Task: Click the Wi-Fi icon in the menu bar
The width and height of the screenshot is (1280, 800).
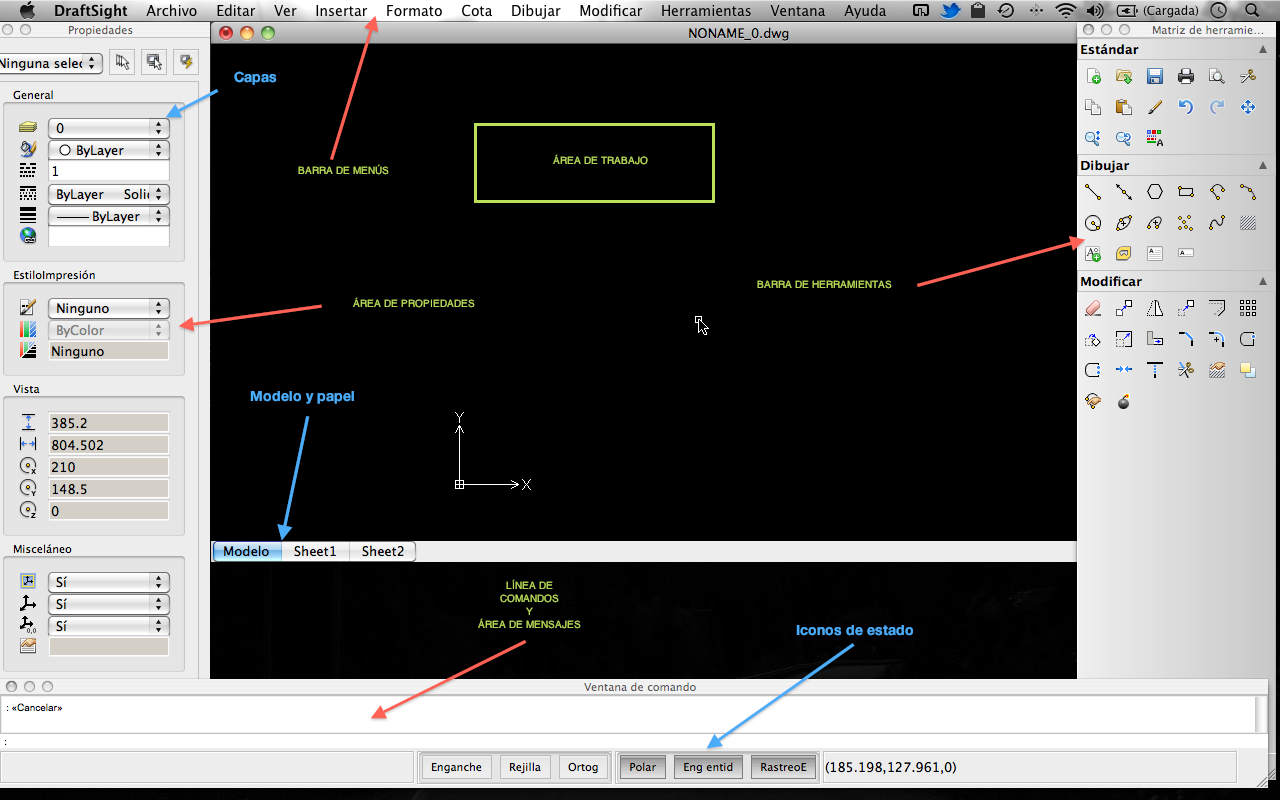Action: click(x=1066, y=11)
